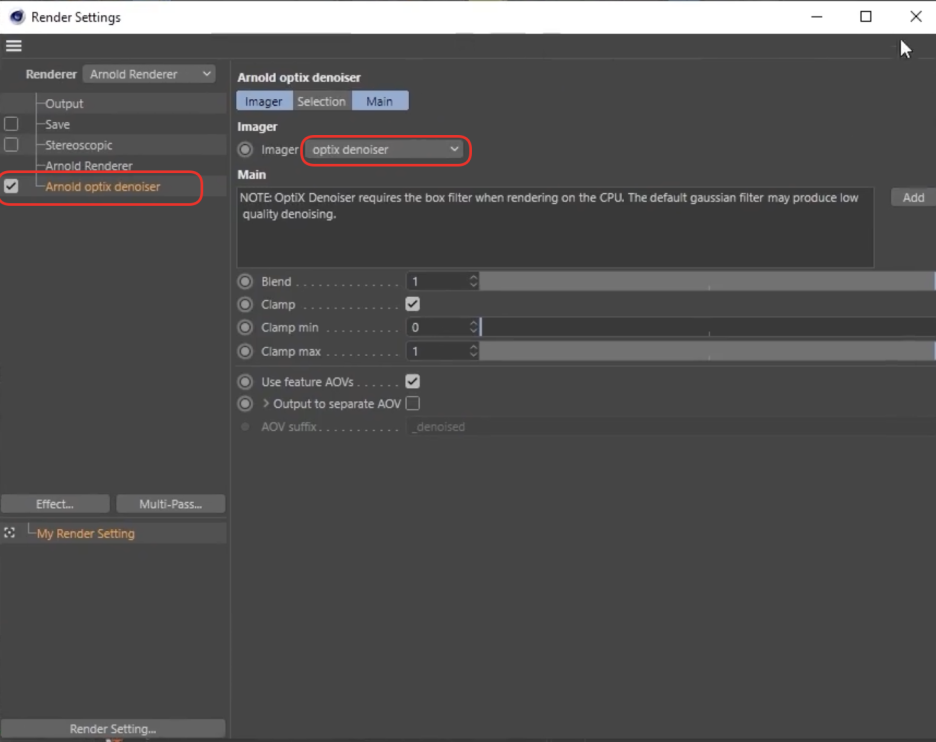Select Arnold Renderer in the settings tree
936x742 pixels.
tap(89, 165)
